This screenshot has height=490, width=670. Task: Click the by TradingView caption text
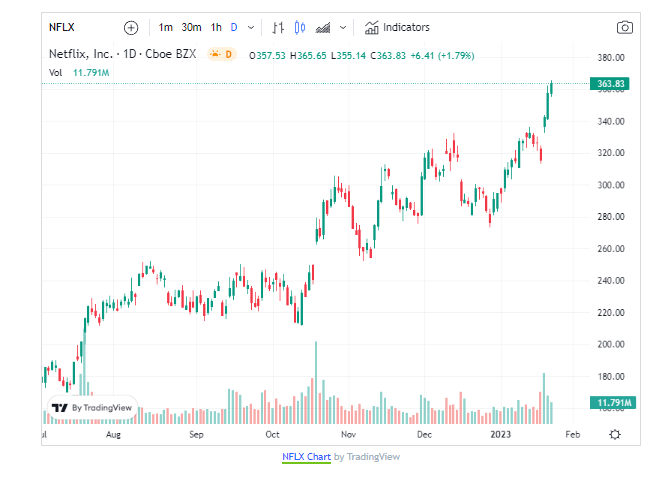click(x=367, y=457)
